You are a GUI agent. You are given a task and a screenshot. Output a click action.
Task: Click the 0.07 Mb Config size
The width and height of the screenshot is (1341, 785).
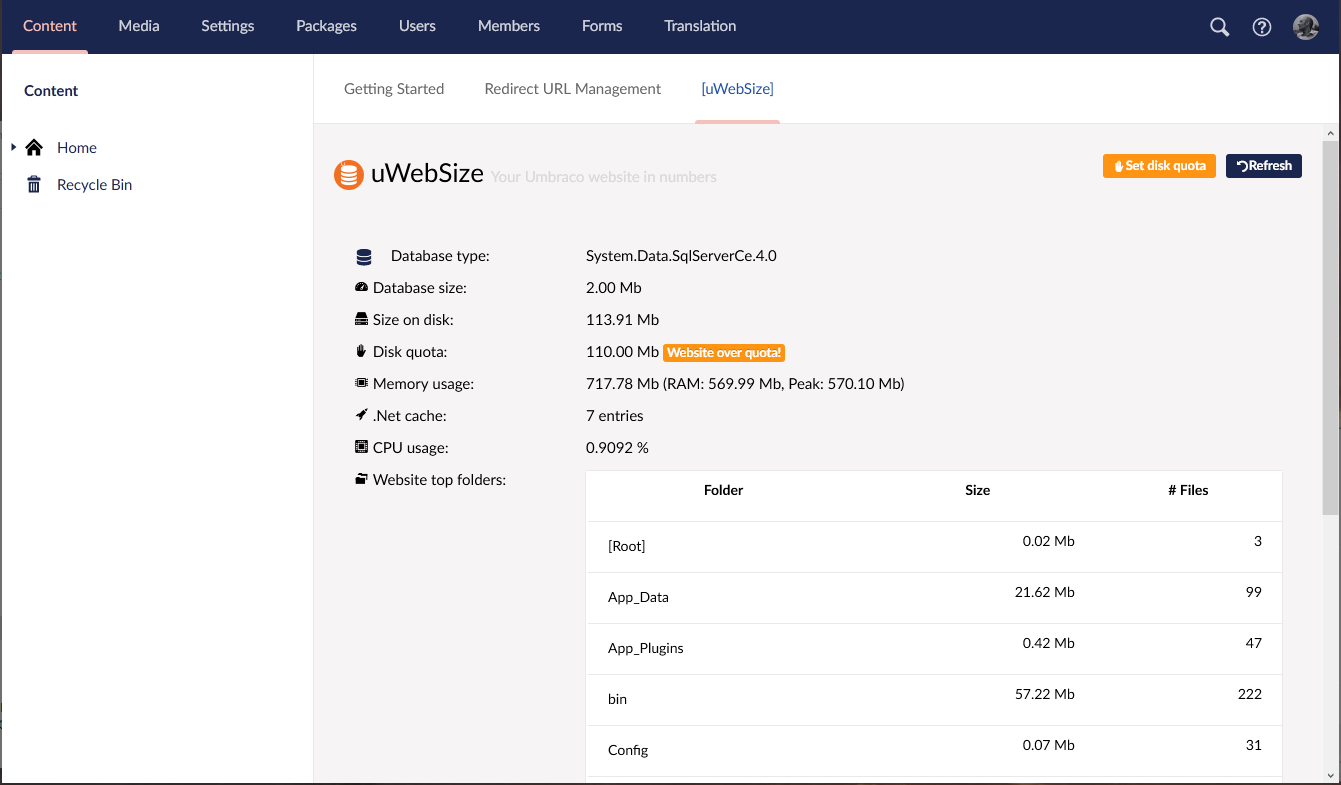(x=1048, y=745)
